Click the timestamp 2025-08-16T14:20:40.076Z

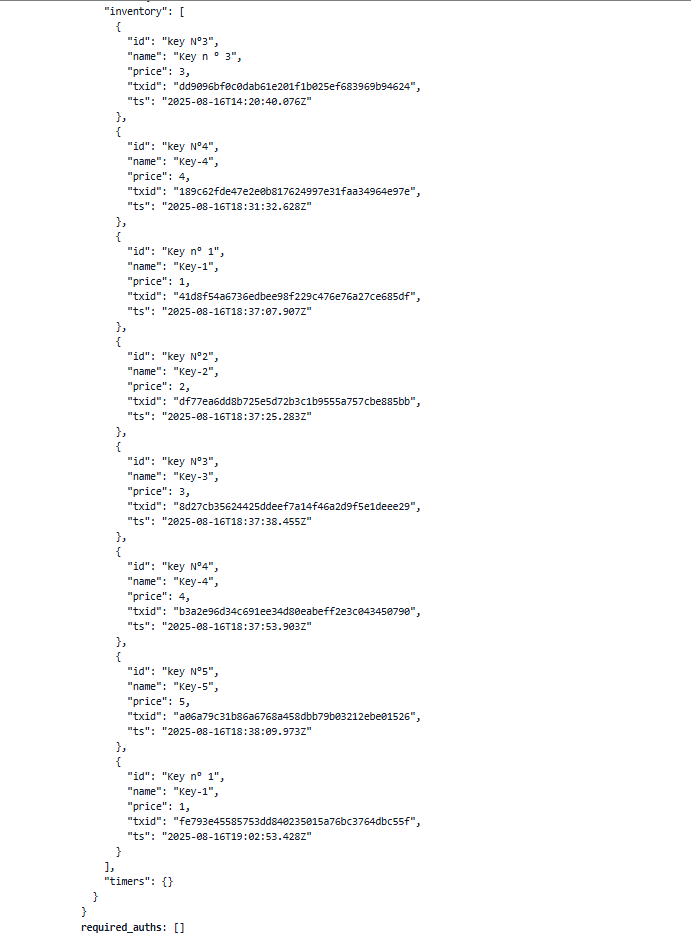pos(237,101)
